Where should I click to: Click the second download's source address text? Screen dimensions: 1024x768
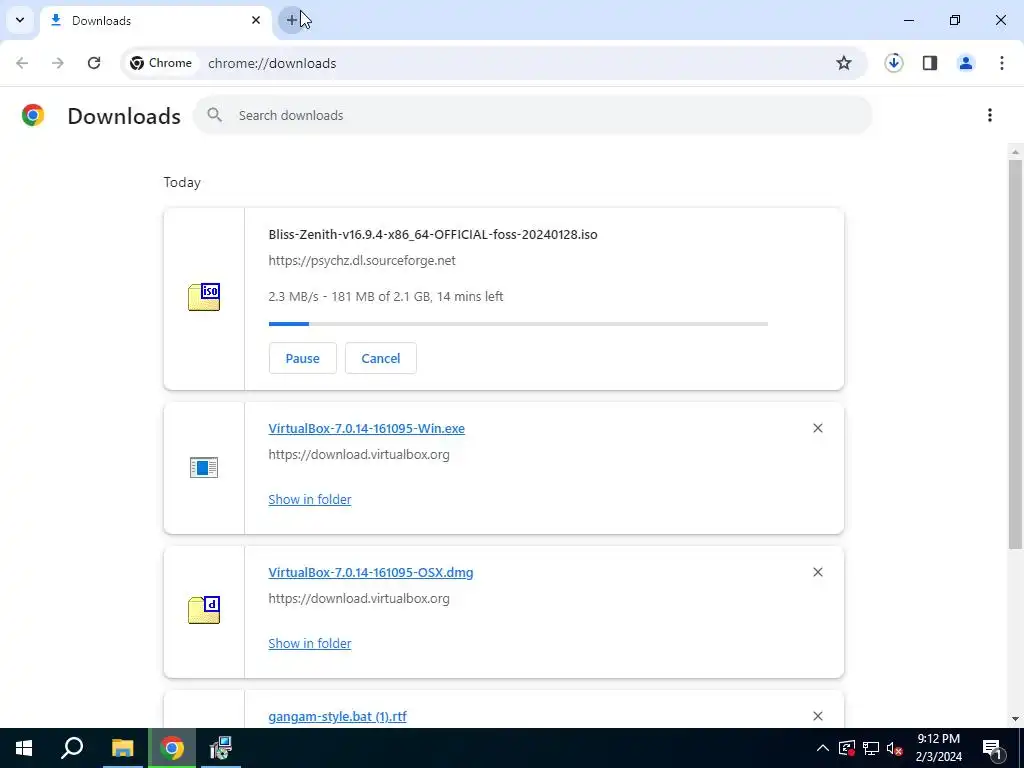[x=359, y=455]
